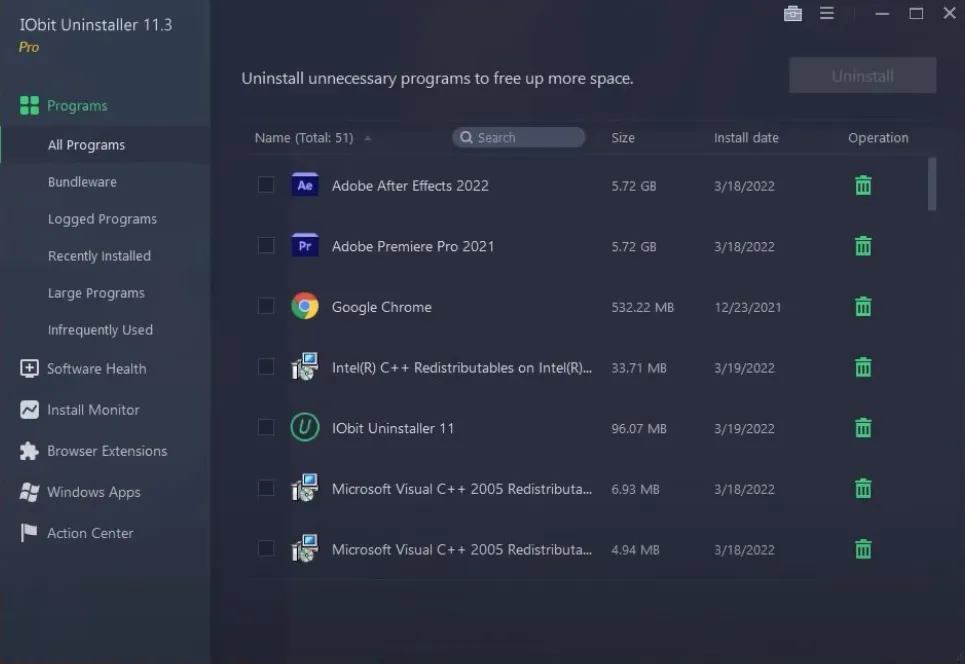
Task: Click the Install Monitor chart icon
Action: (x=29, y=409)
